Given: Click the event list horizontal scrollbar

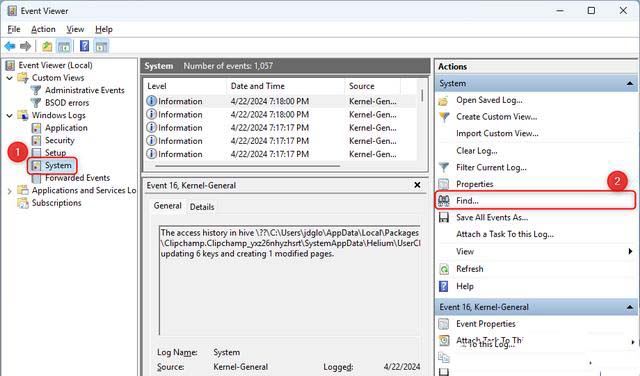Looking at the screenshot, I should (x=247, y=166).
